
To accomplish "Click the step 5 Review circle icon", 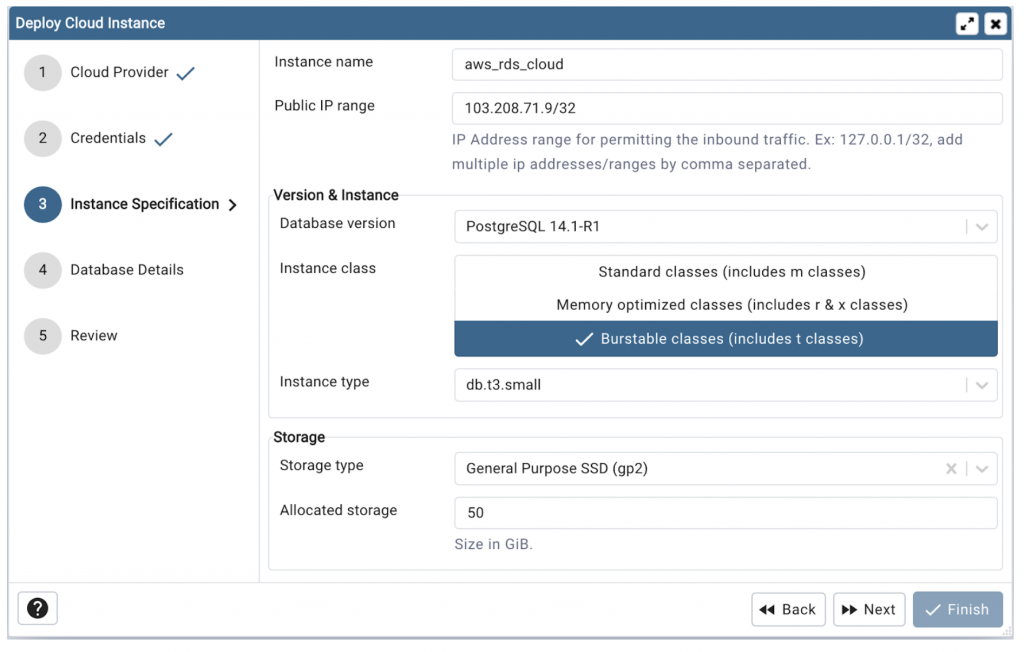I will 42,336.
